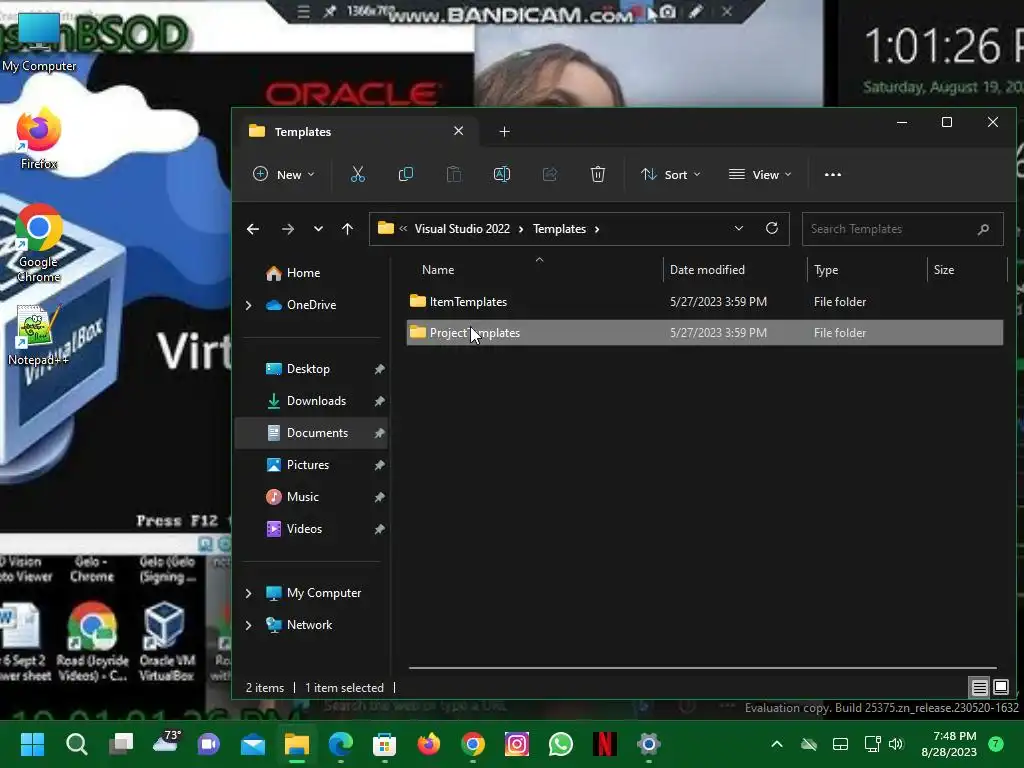Open Mail app from taskbar
The image size is (1024, 768).
[x=253, y=744]
